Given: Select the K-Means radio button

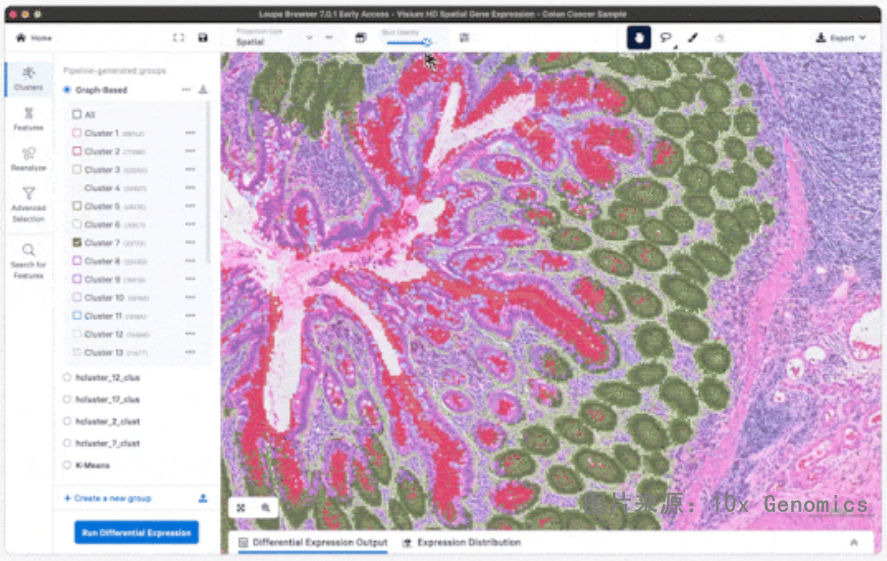Looking at the screenshot, I should point(67,465).
